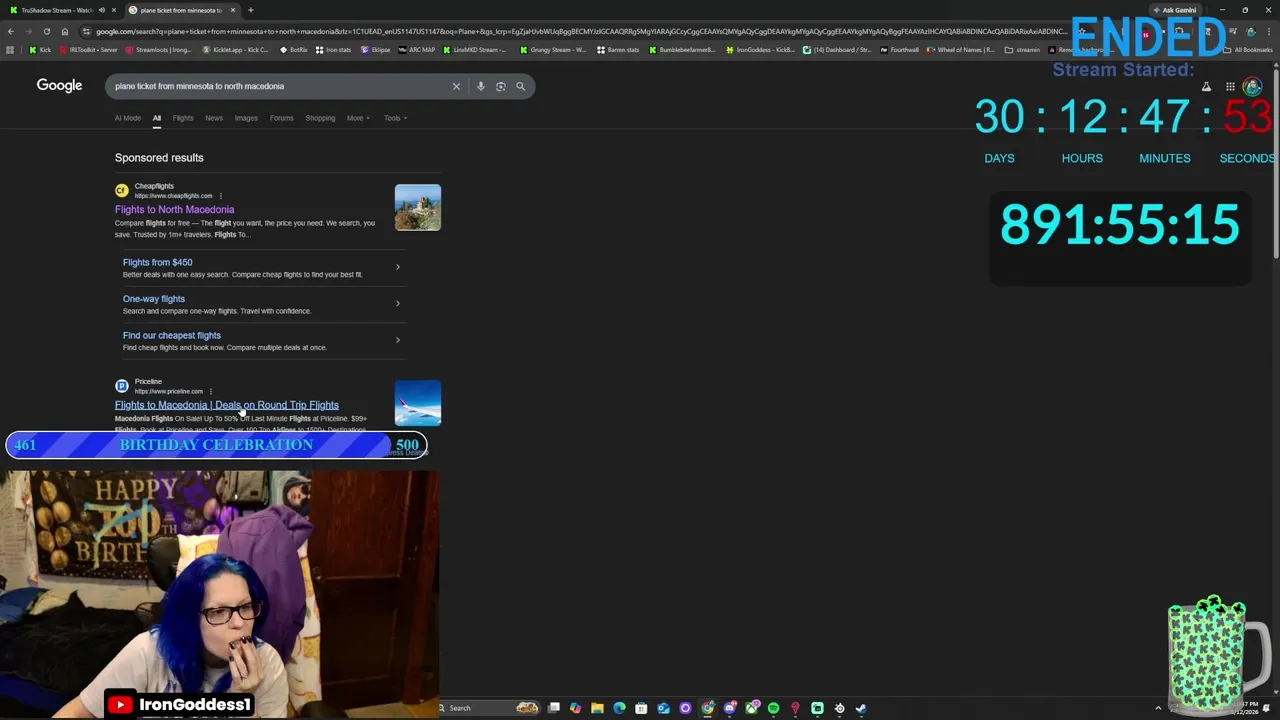
Task: Open the Wheel of Names bookmark
Action: [x=961, y=49]
